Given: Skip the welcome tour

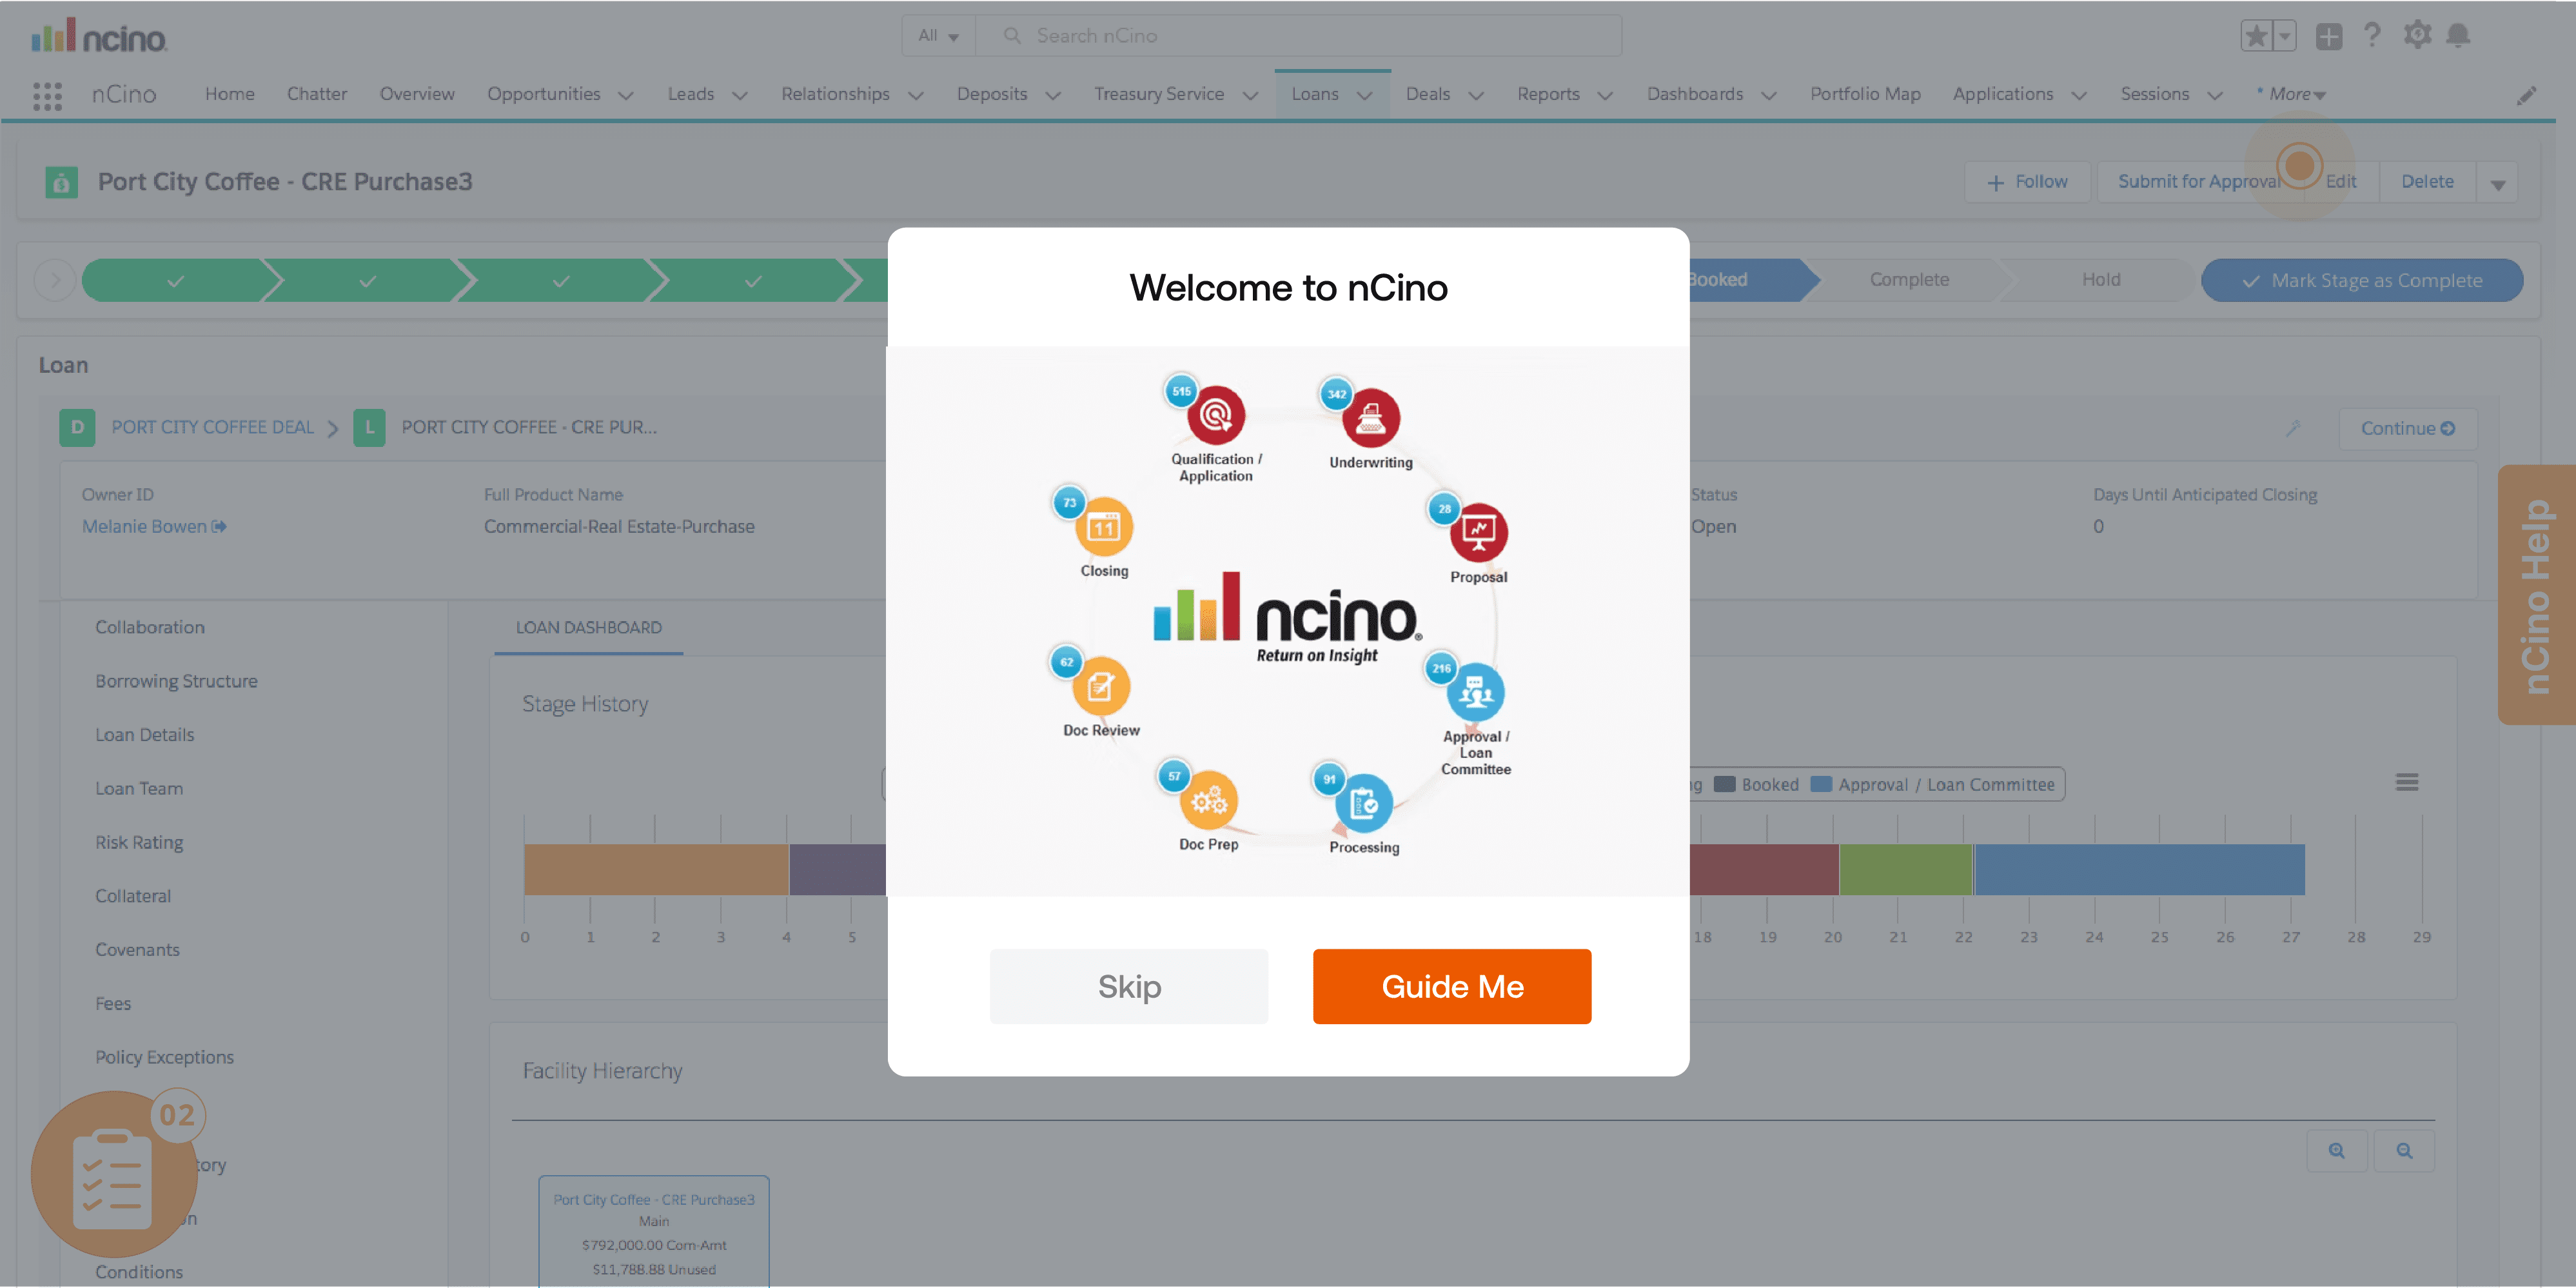Looking at the screenshot, I should tap(1129, 986).
